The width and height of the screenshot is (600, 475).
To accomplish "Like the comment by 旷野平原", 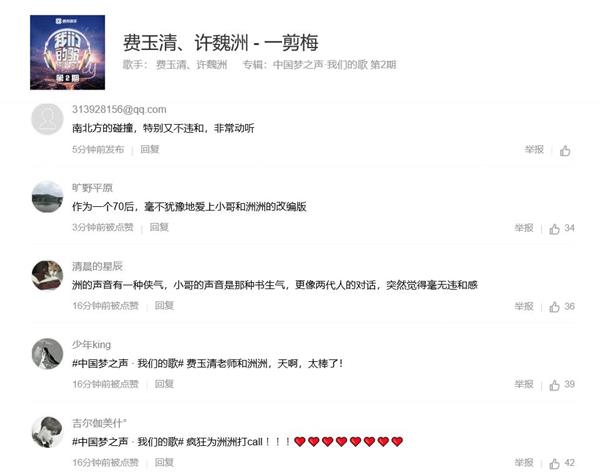I will pos(554,229).
